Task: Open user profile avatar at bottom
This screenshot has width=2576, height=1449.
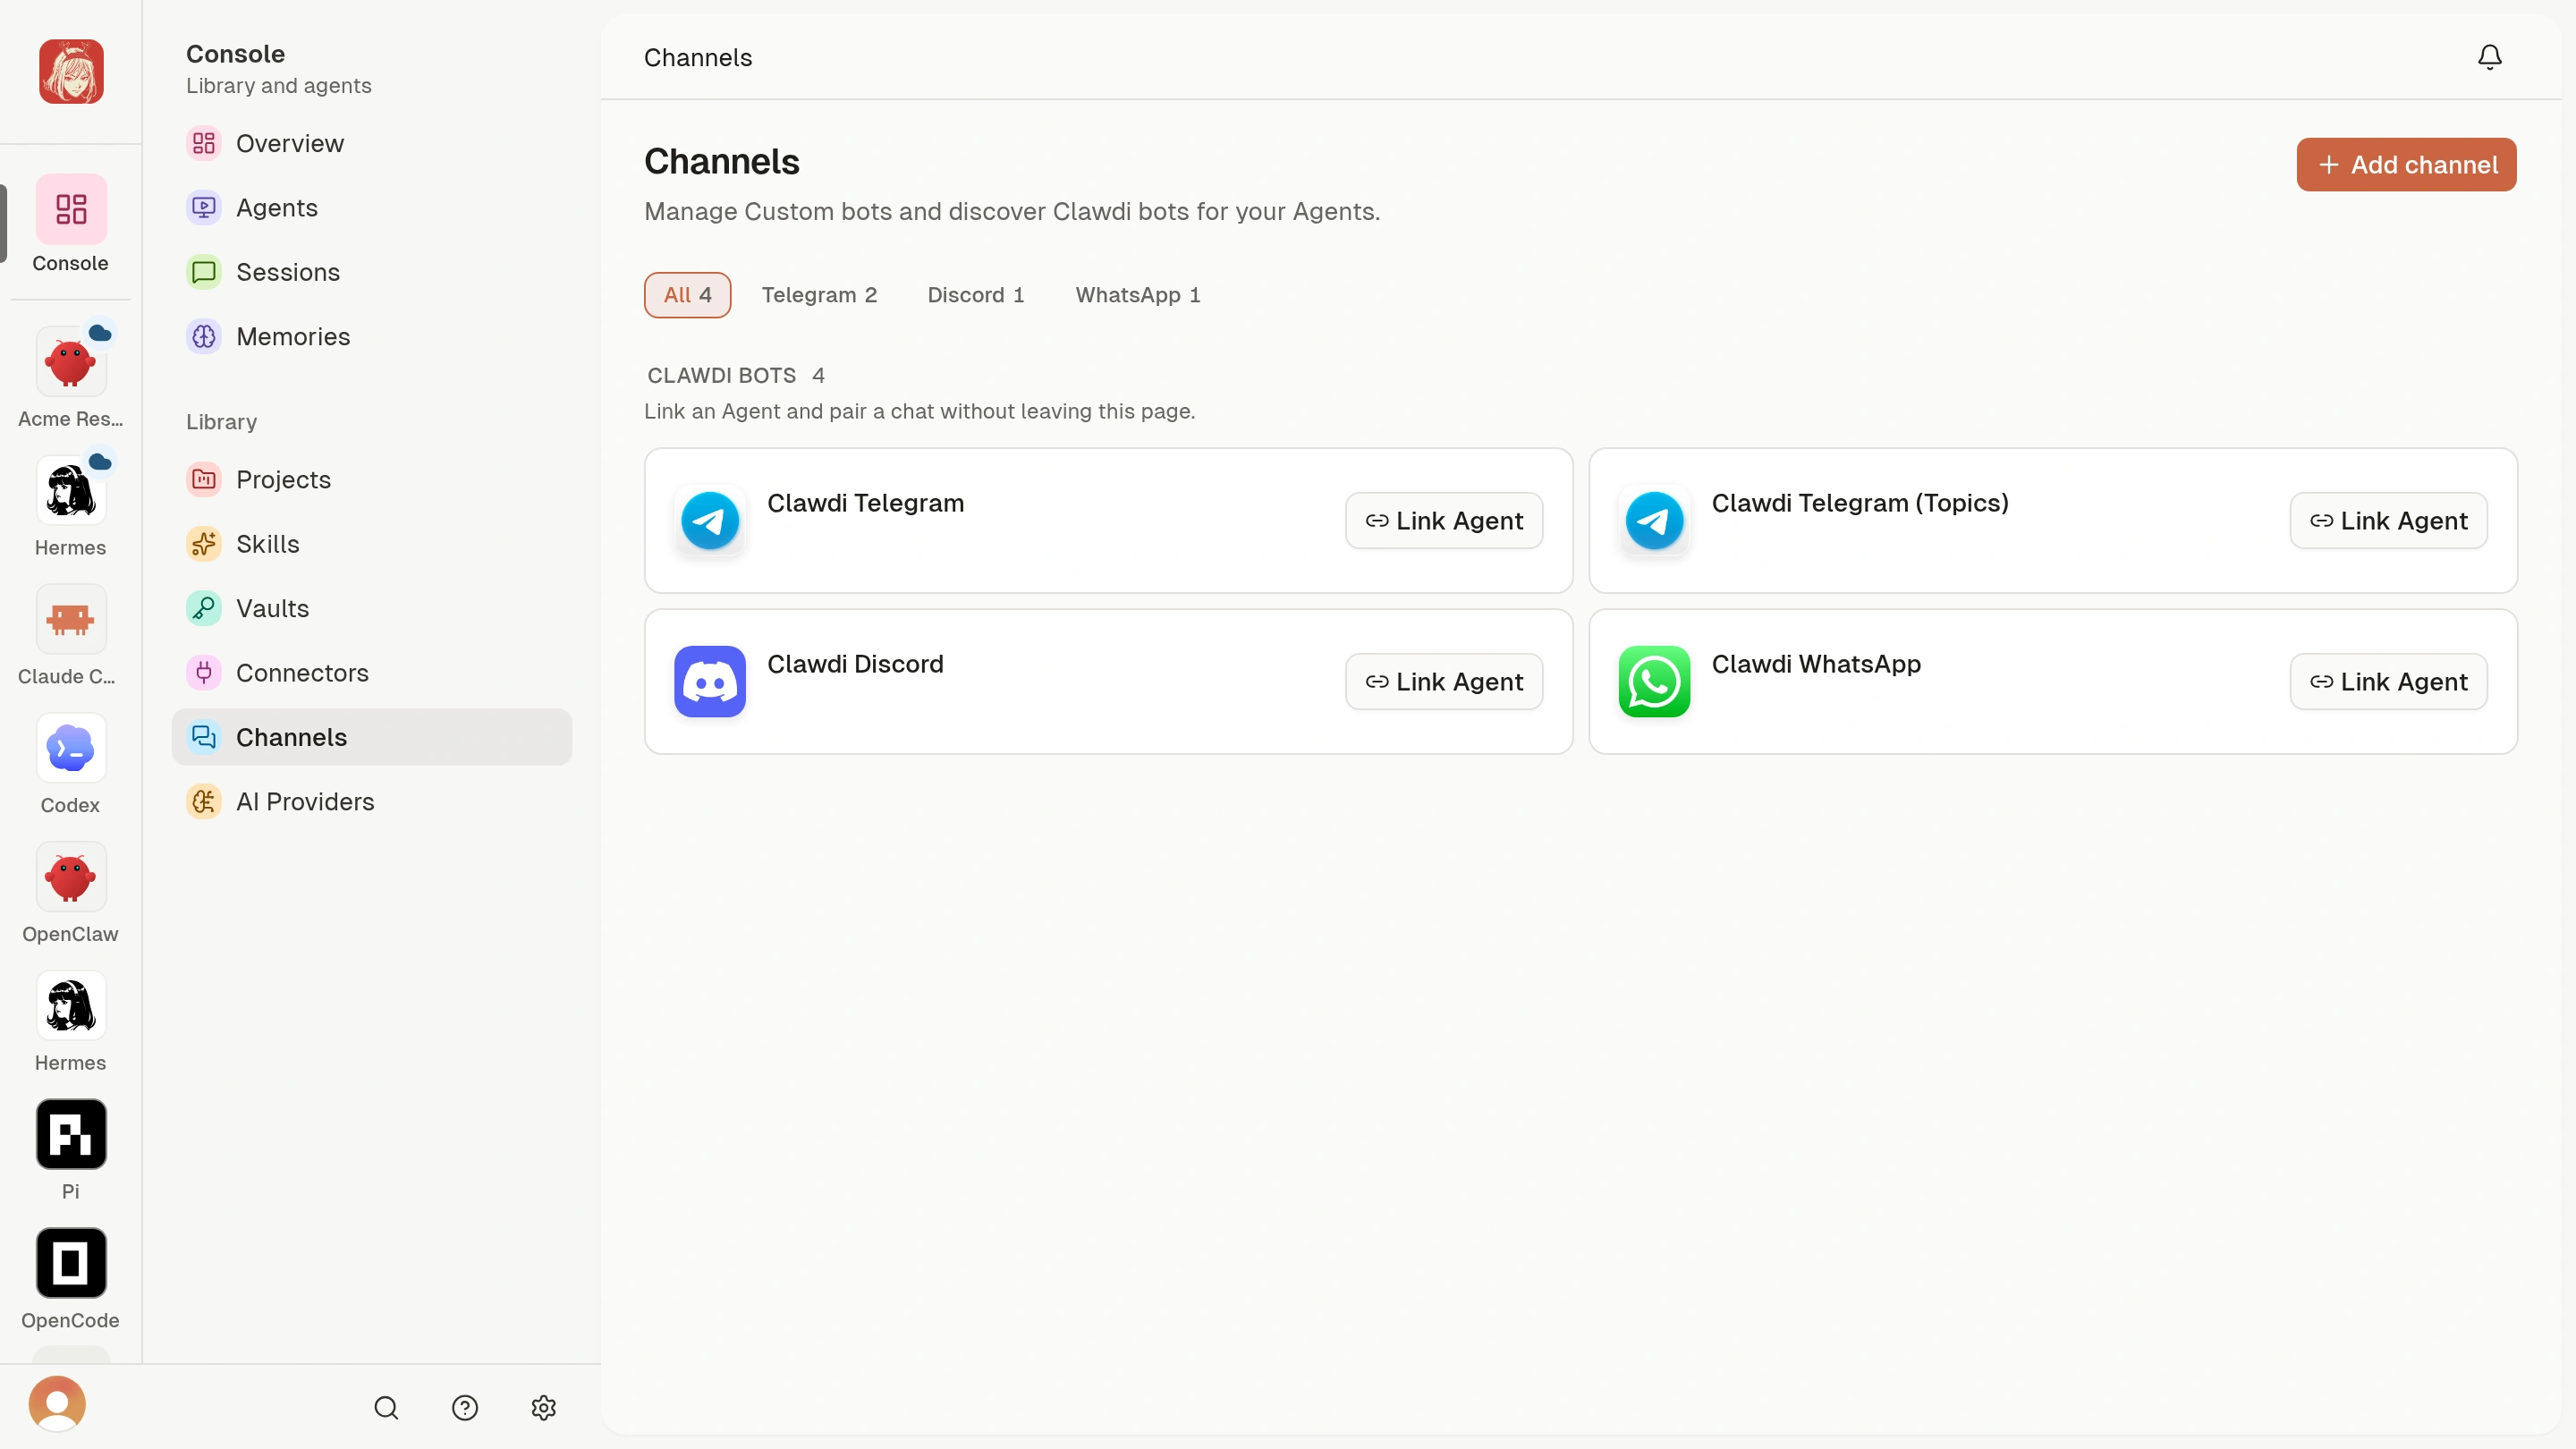Action: pos(57,1403)
